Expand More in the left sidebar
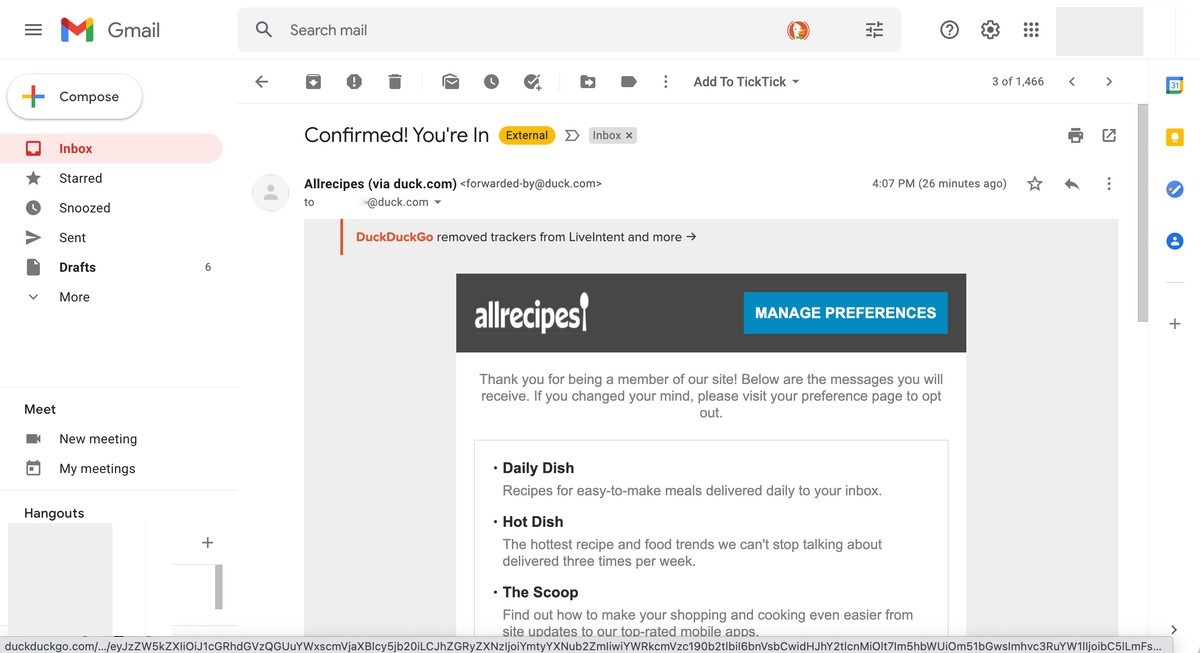Image resolution: width=1200 pixels, height=653 pixels. tap(74, 297)
